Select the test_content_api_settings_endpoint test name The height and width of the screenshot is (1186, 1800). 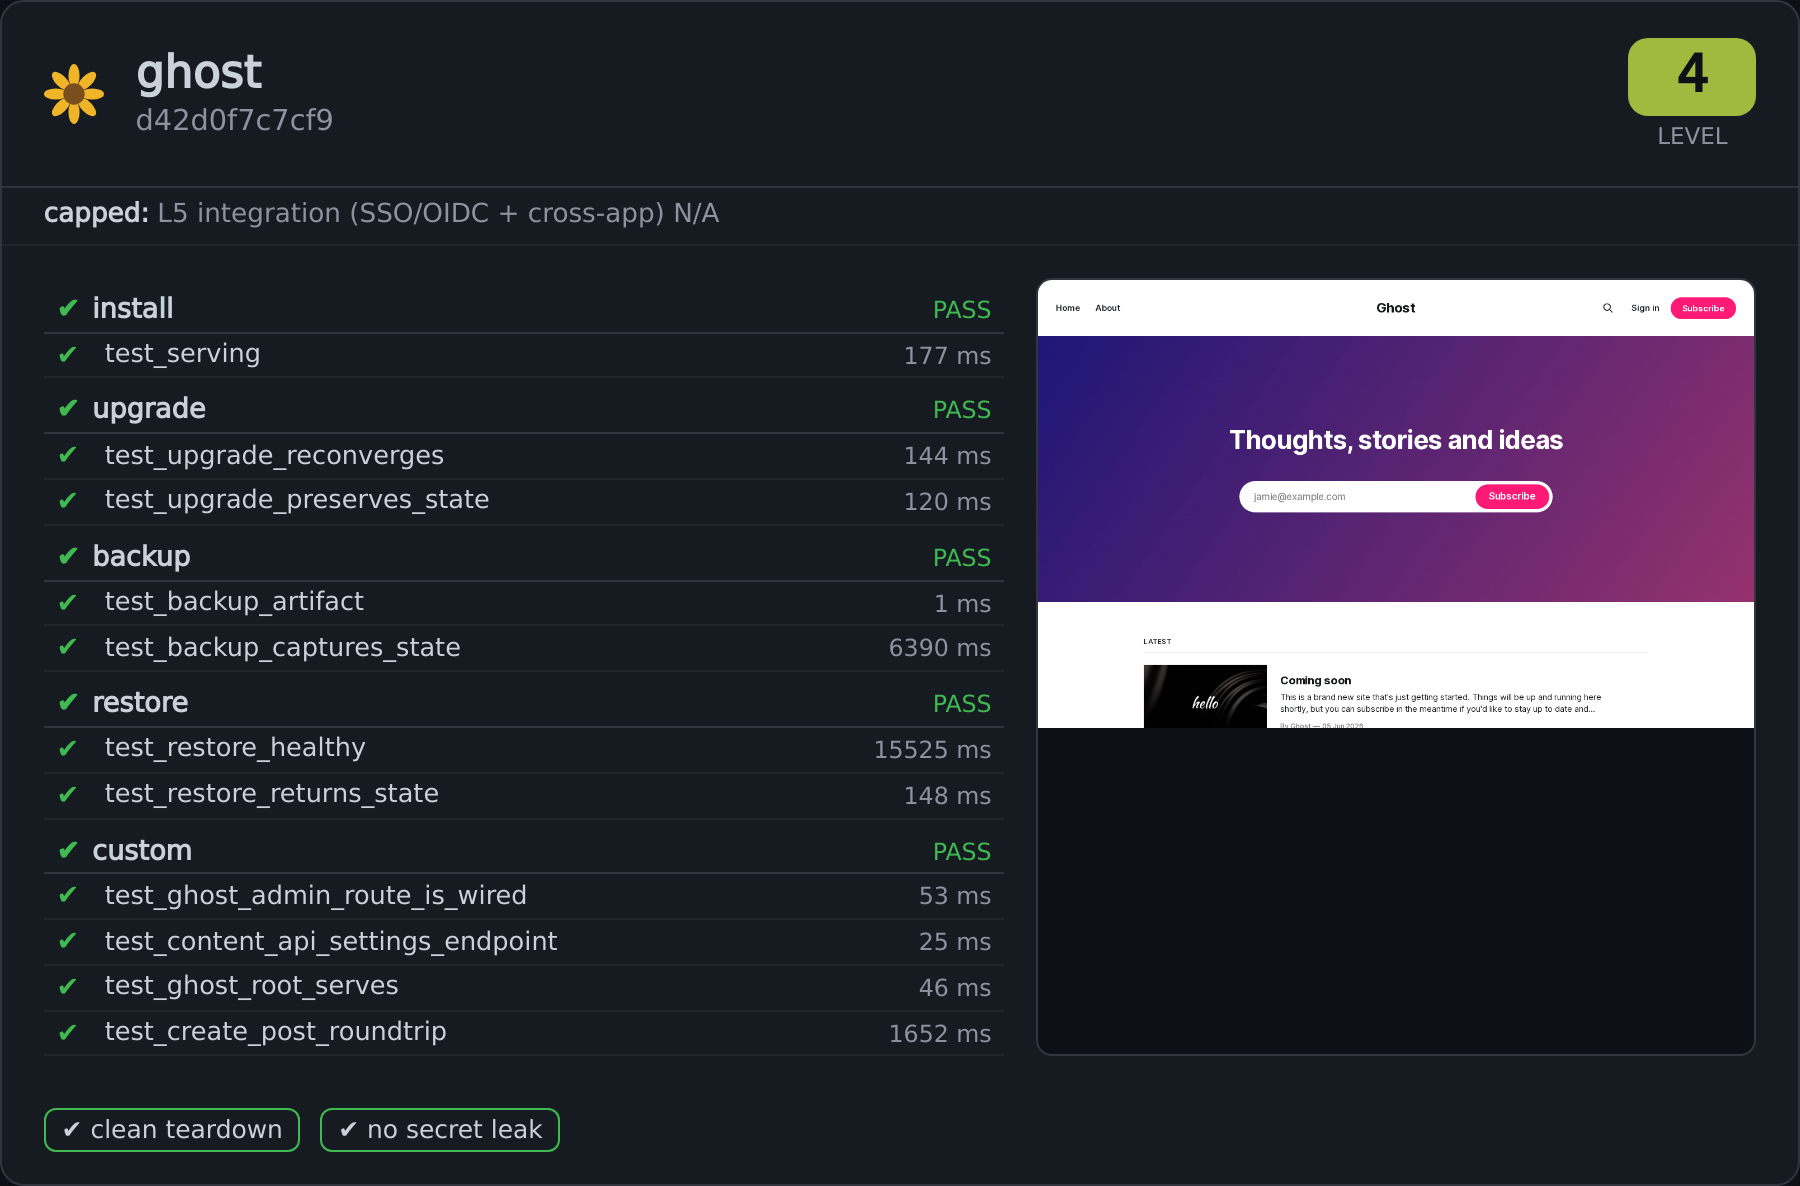(x=331, y=942)
